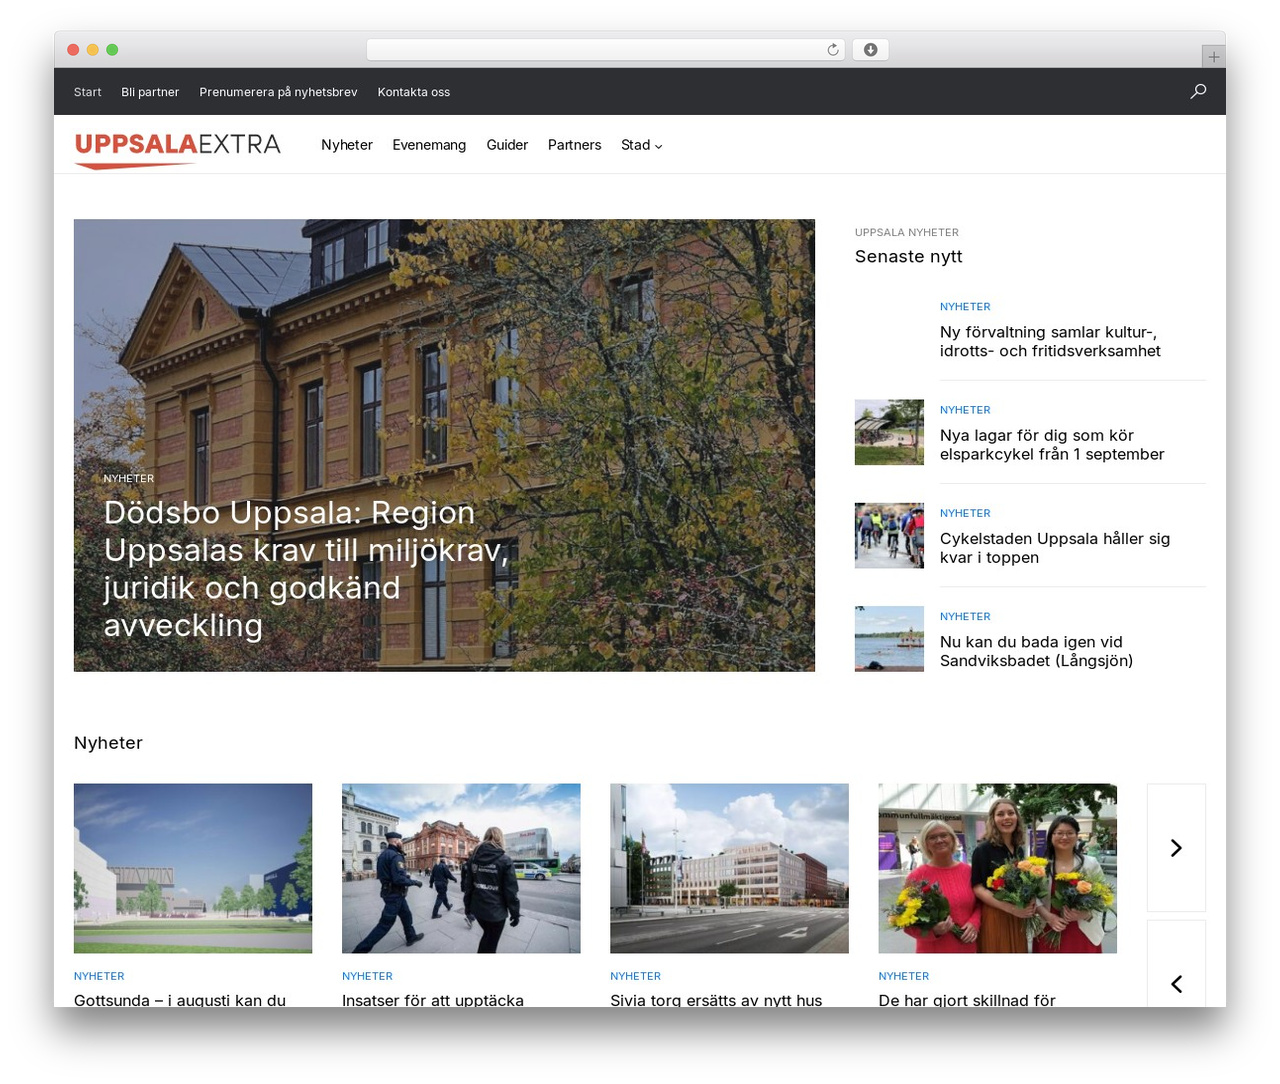Expand the Stad dropdown menu
Viewport: 1280px width, 1084px height.
(x=642, y=145)
